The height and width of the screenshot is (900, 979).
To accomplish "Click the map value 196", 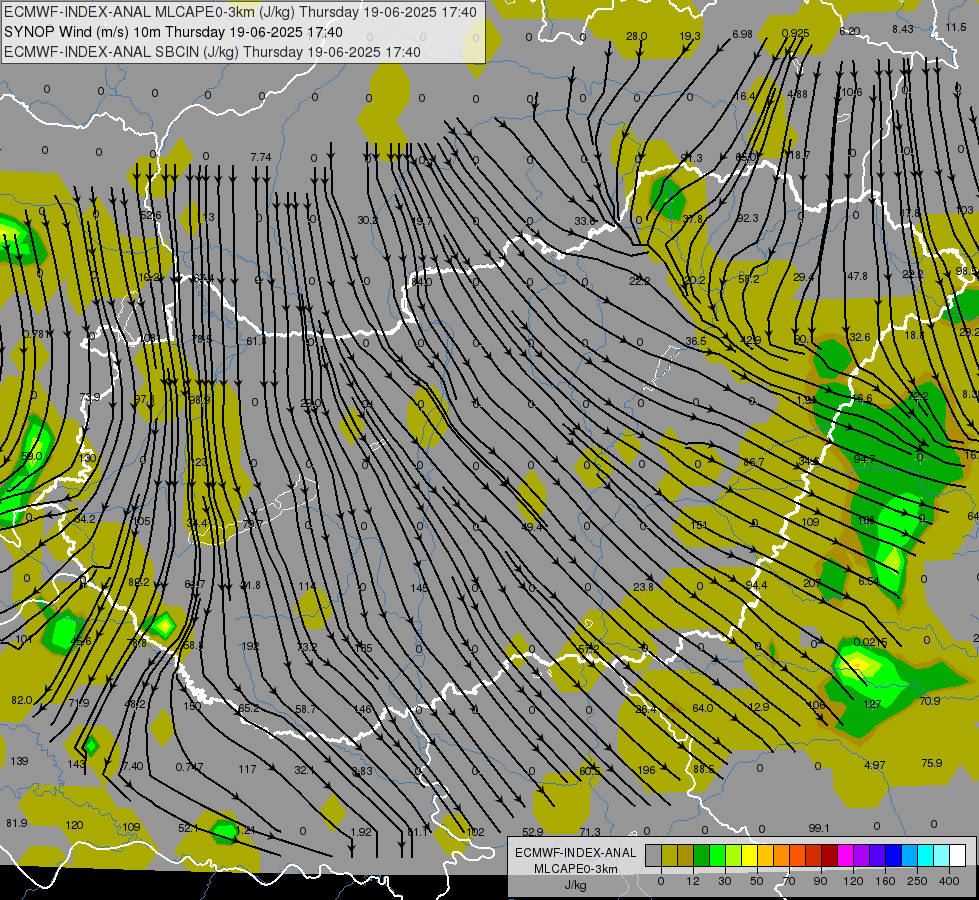I will coord(646,769).
